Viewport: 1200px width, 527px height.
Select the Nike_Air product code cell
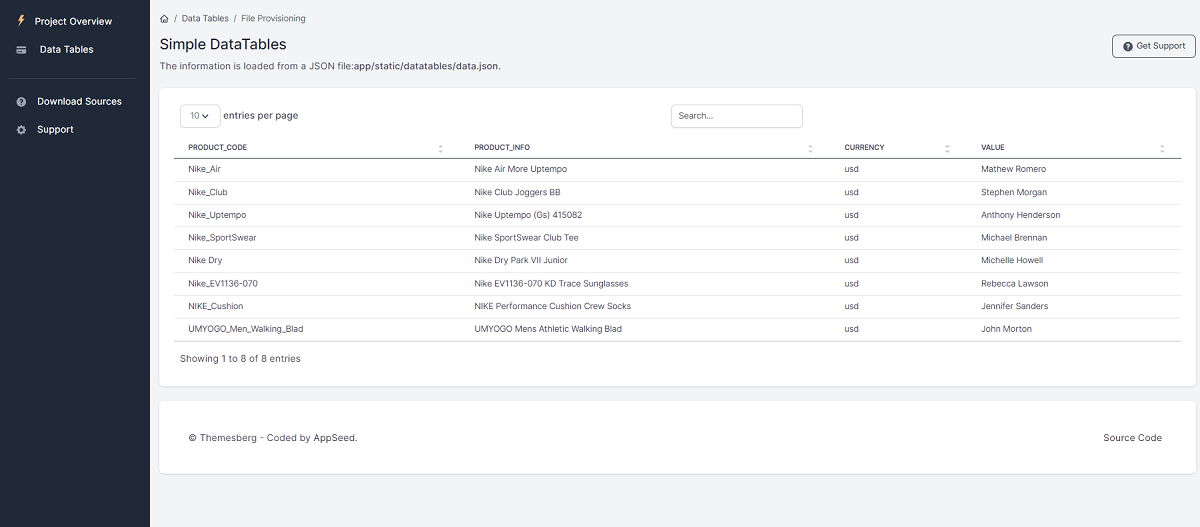pyautogui.click(x=204, y=169)
